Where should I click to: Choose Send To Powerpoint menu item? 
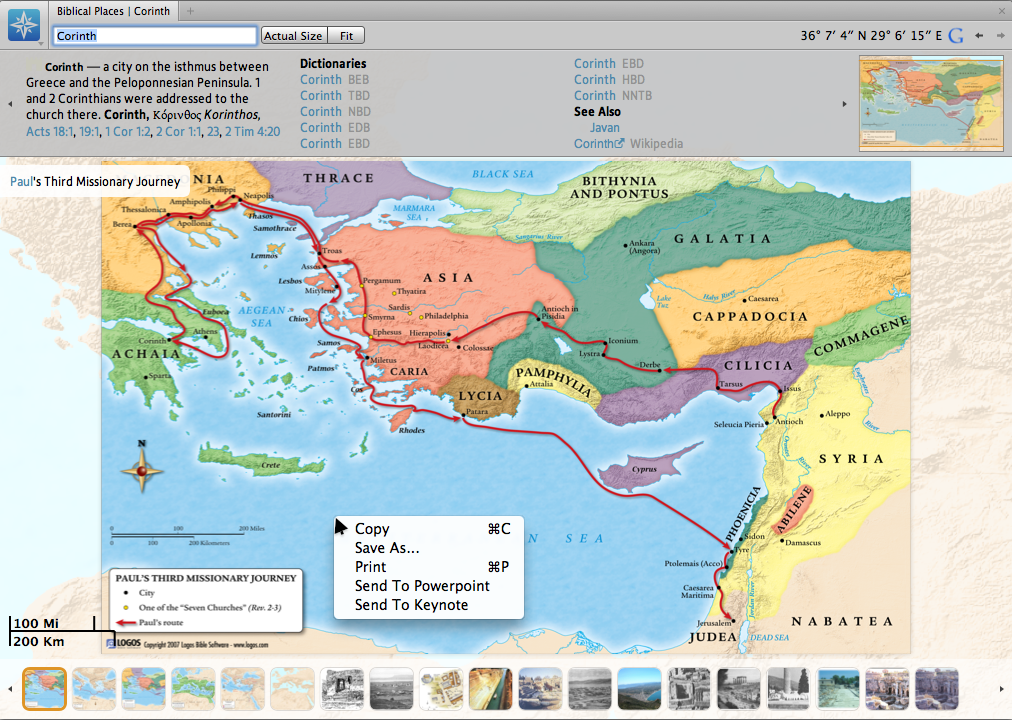429,586
